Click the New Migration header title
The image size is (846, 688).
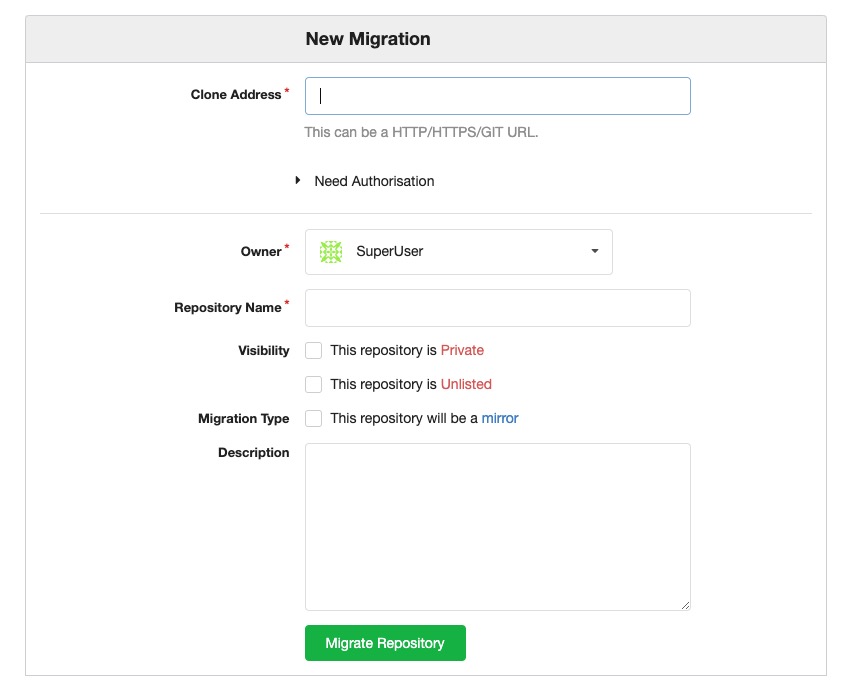coord(367,38)
